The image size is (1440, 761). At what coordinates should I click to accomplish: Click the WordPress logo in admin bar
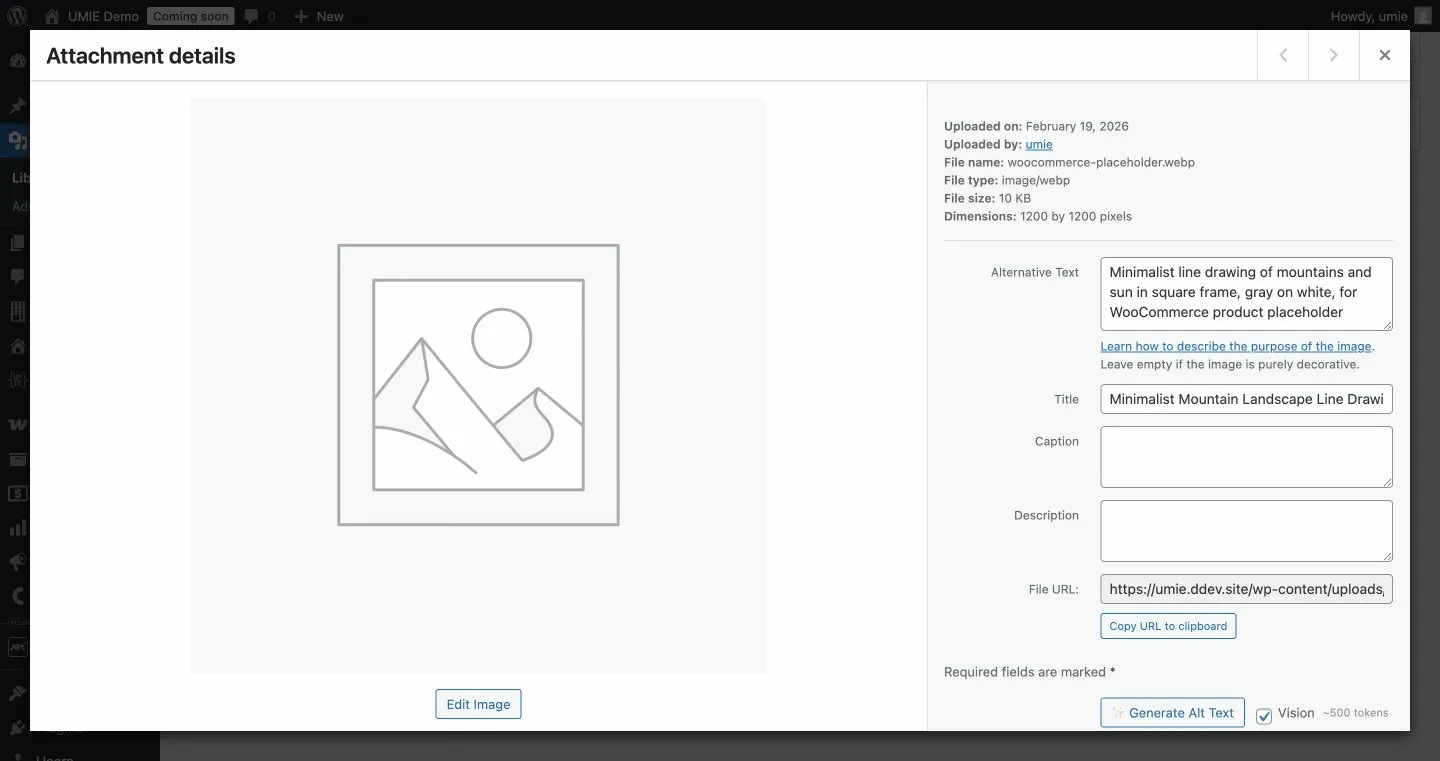(x=17, y=16)
